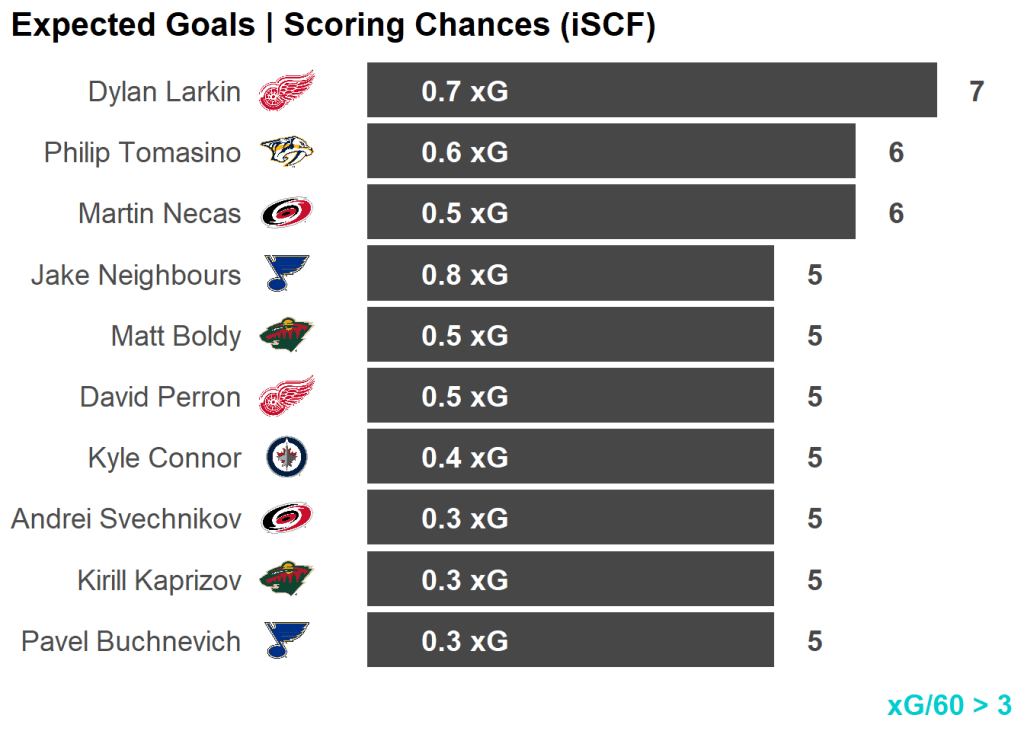This screenshot has height=731, width=1024.
Task: Click the Red Wings logo beside Dylan Larkin
Action: click(x=287, y=91)
